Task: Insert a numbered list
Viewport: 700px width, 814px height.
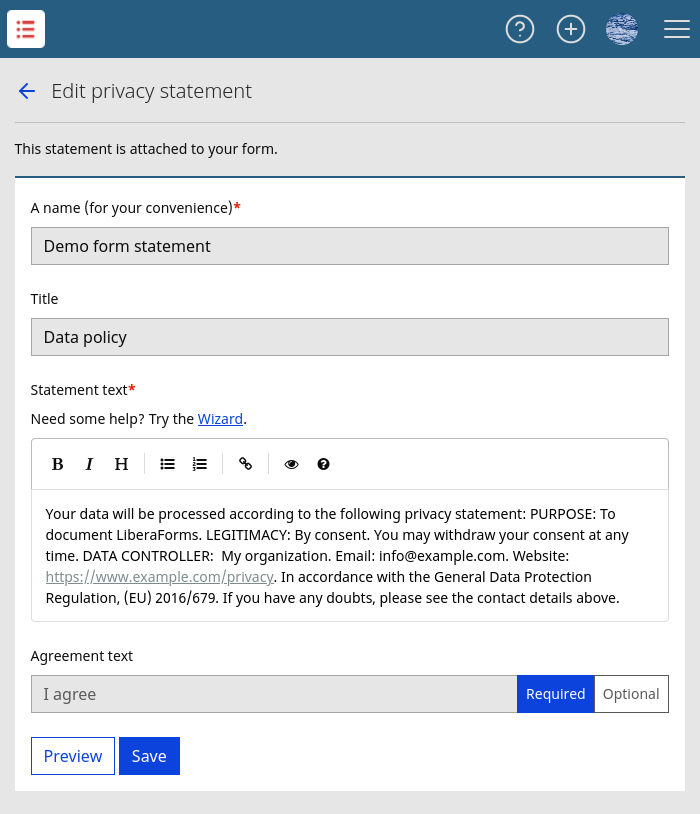Action: [199, 464]
